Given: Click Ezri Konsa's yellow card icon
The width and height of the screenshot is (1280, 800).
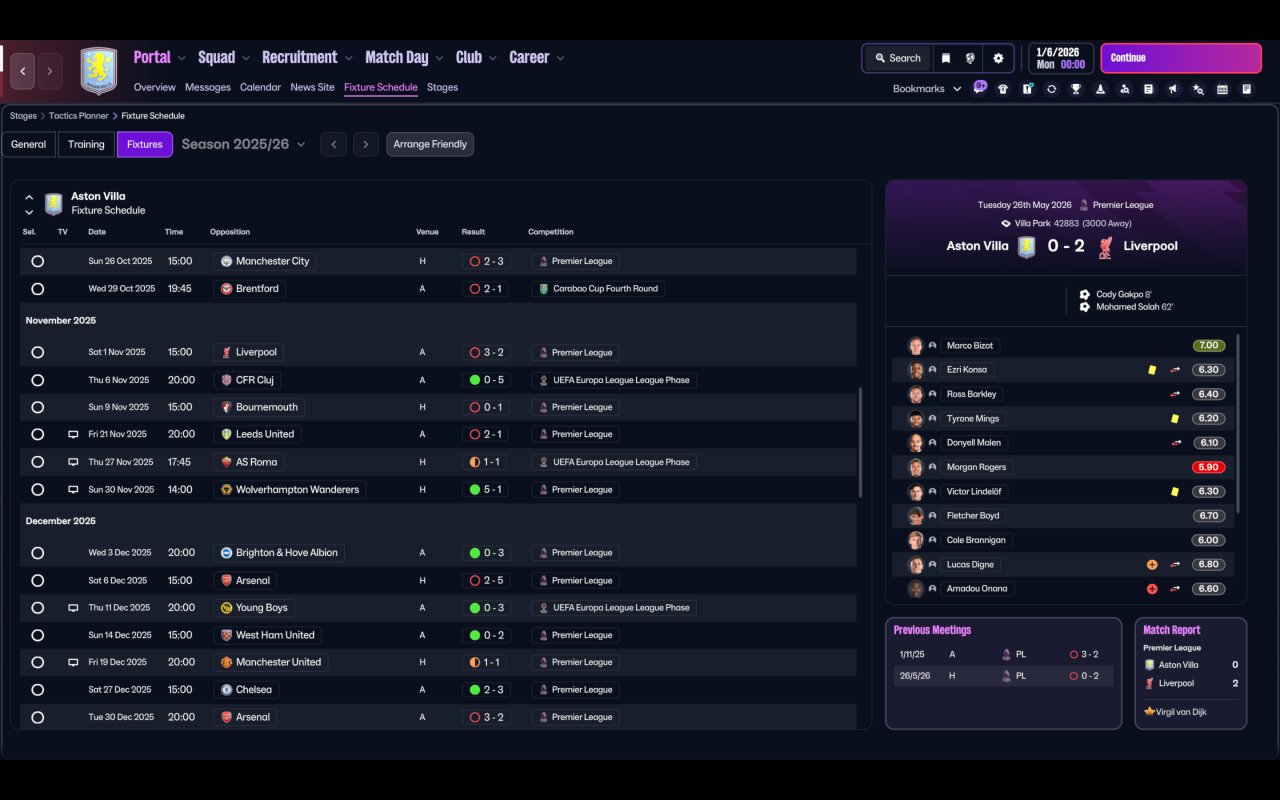Looking at the screenshot, I should click(x=1152, y=370).
